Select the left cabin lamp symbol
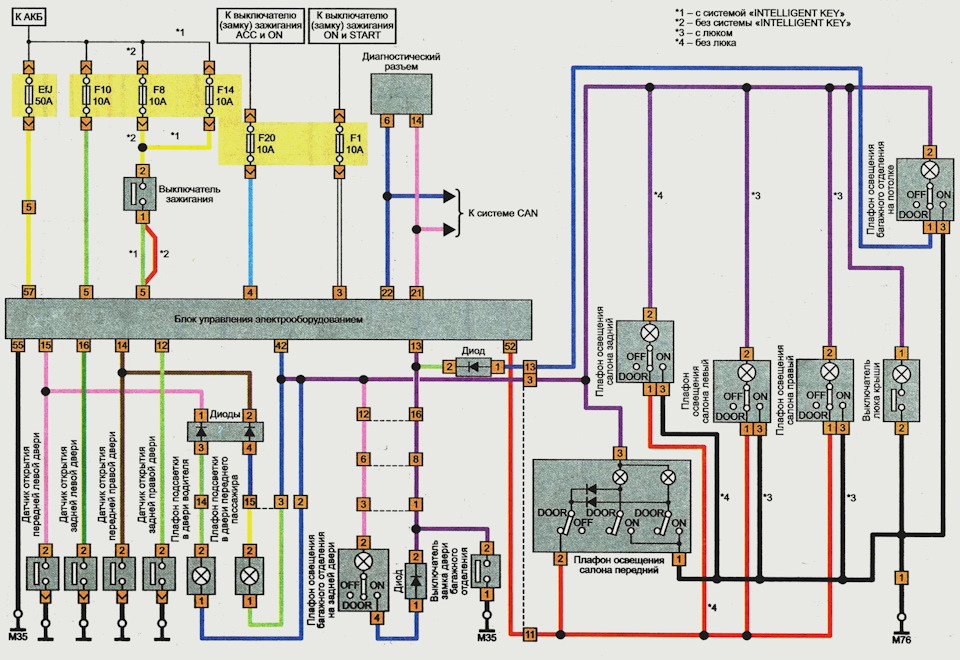Viewport: 960px width, 660px height. click(743, 392)
